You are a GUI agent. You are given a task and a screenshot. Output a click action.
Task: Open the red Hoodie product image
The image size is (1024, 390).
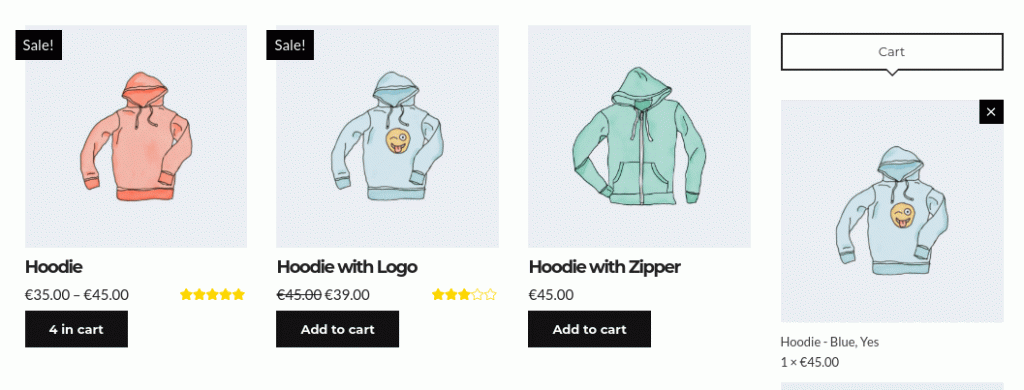136,136
